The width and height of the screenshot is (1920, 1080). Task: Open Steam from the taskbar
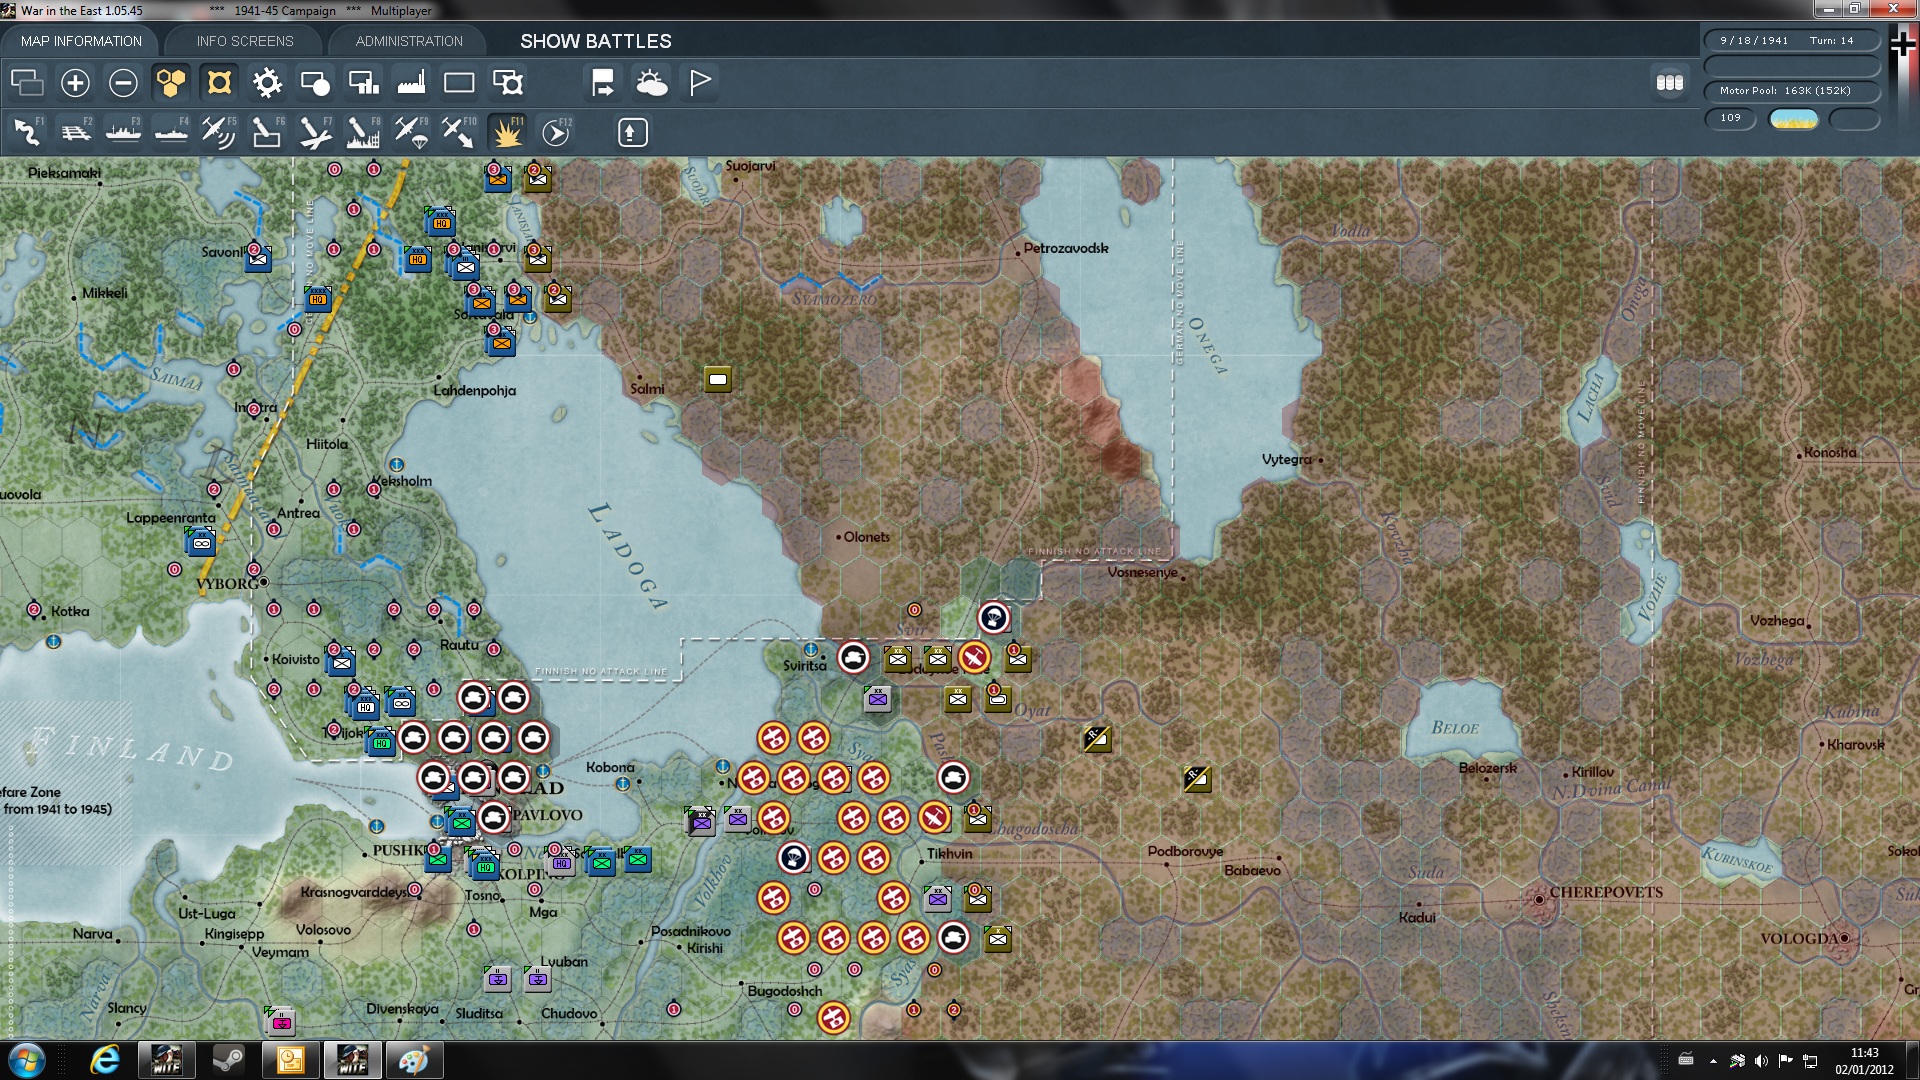click(x=228, y=1060)
